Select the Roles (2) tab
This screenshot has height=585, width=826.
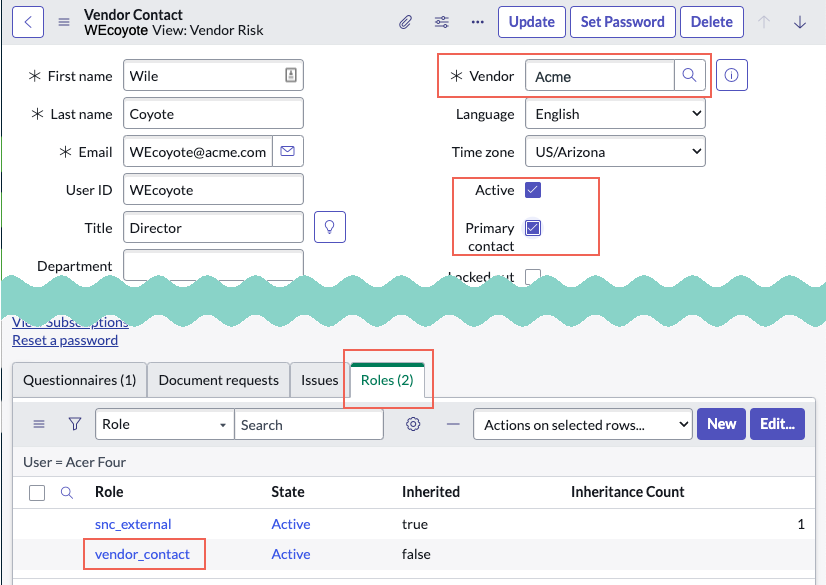[387, 380]
